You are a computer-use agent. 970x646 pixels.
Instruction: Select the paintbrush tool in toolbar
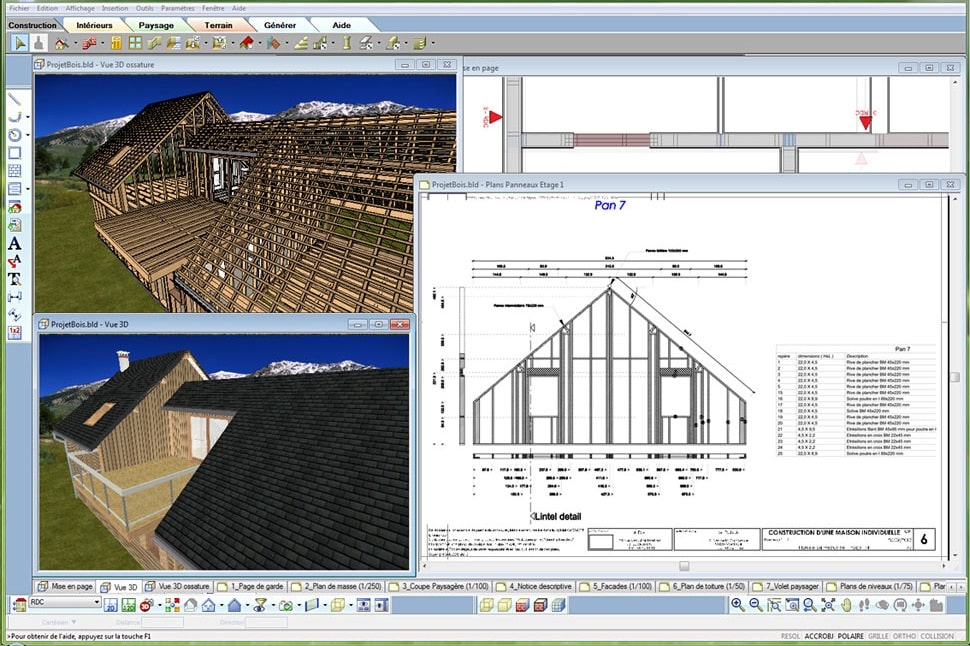tap(38, 43)
